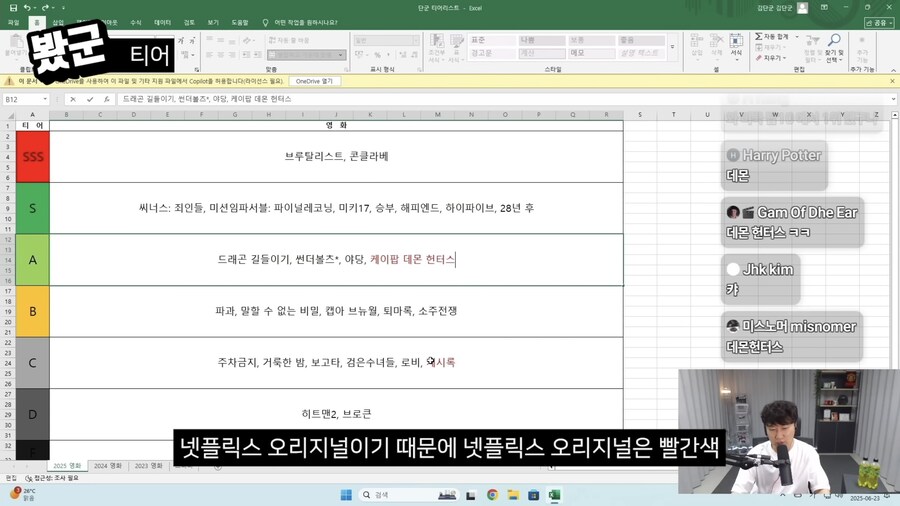900x506 pixels.
Task: Click the Redo arrow icon
Action: coord(45,8)
